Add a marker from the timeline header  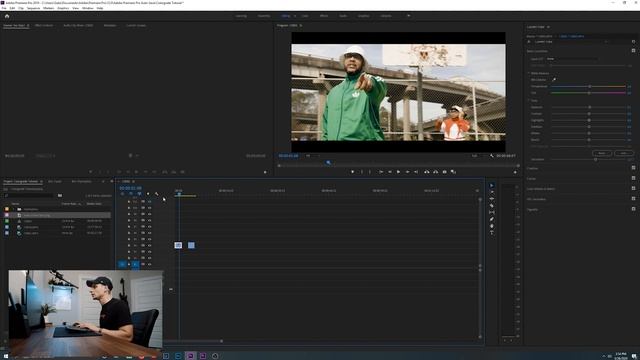point(148,193)
